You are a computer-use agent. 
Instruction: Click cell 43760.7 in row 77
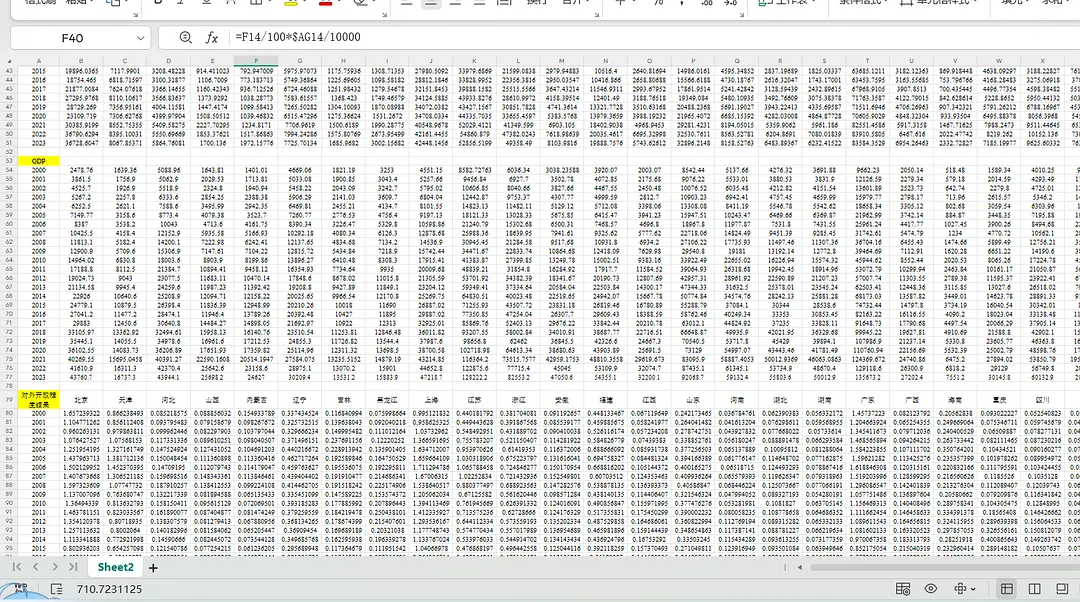tap(81, 377)
